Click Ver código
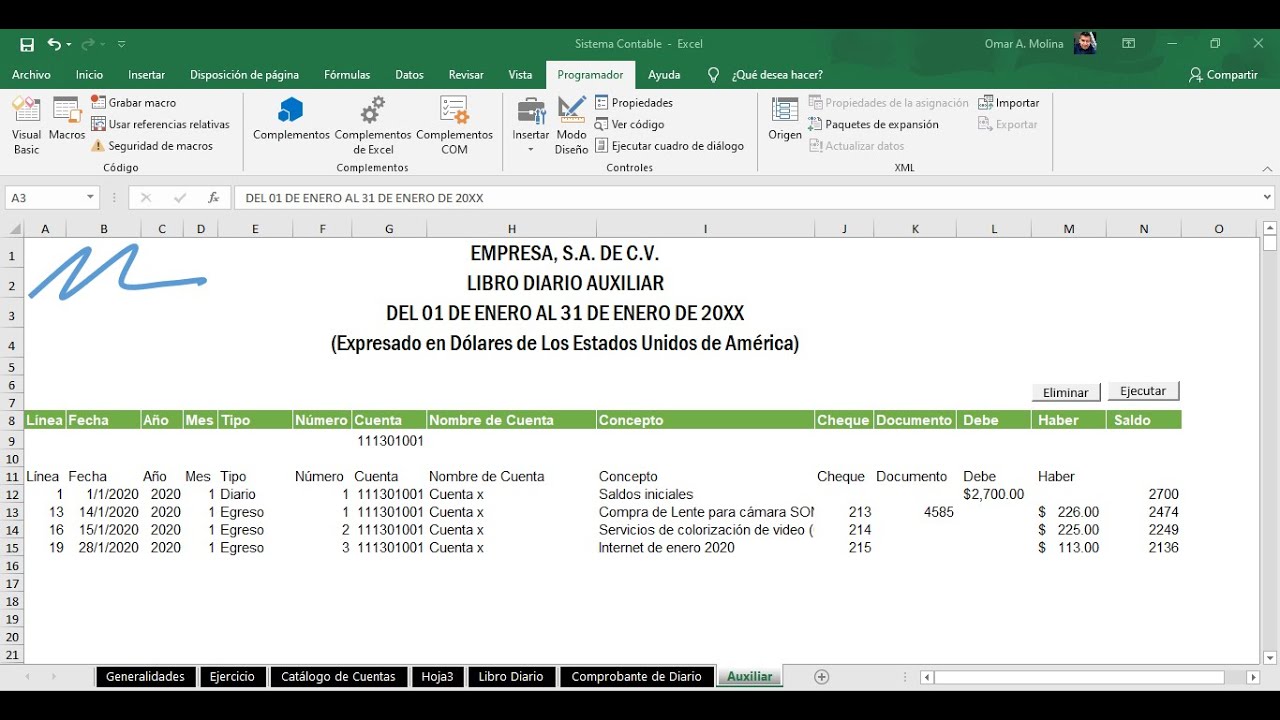Image resolution: width=1280 pixels, height=720 pixels. click(630, 124)
